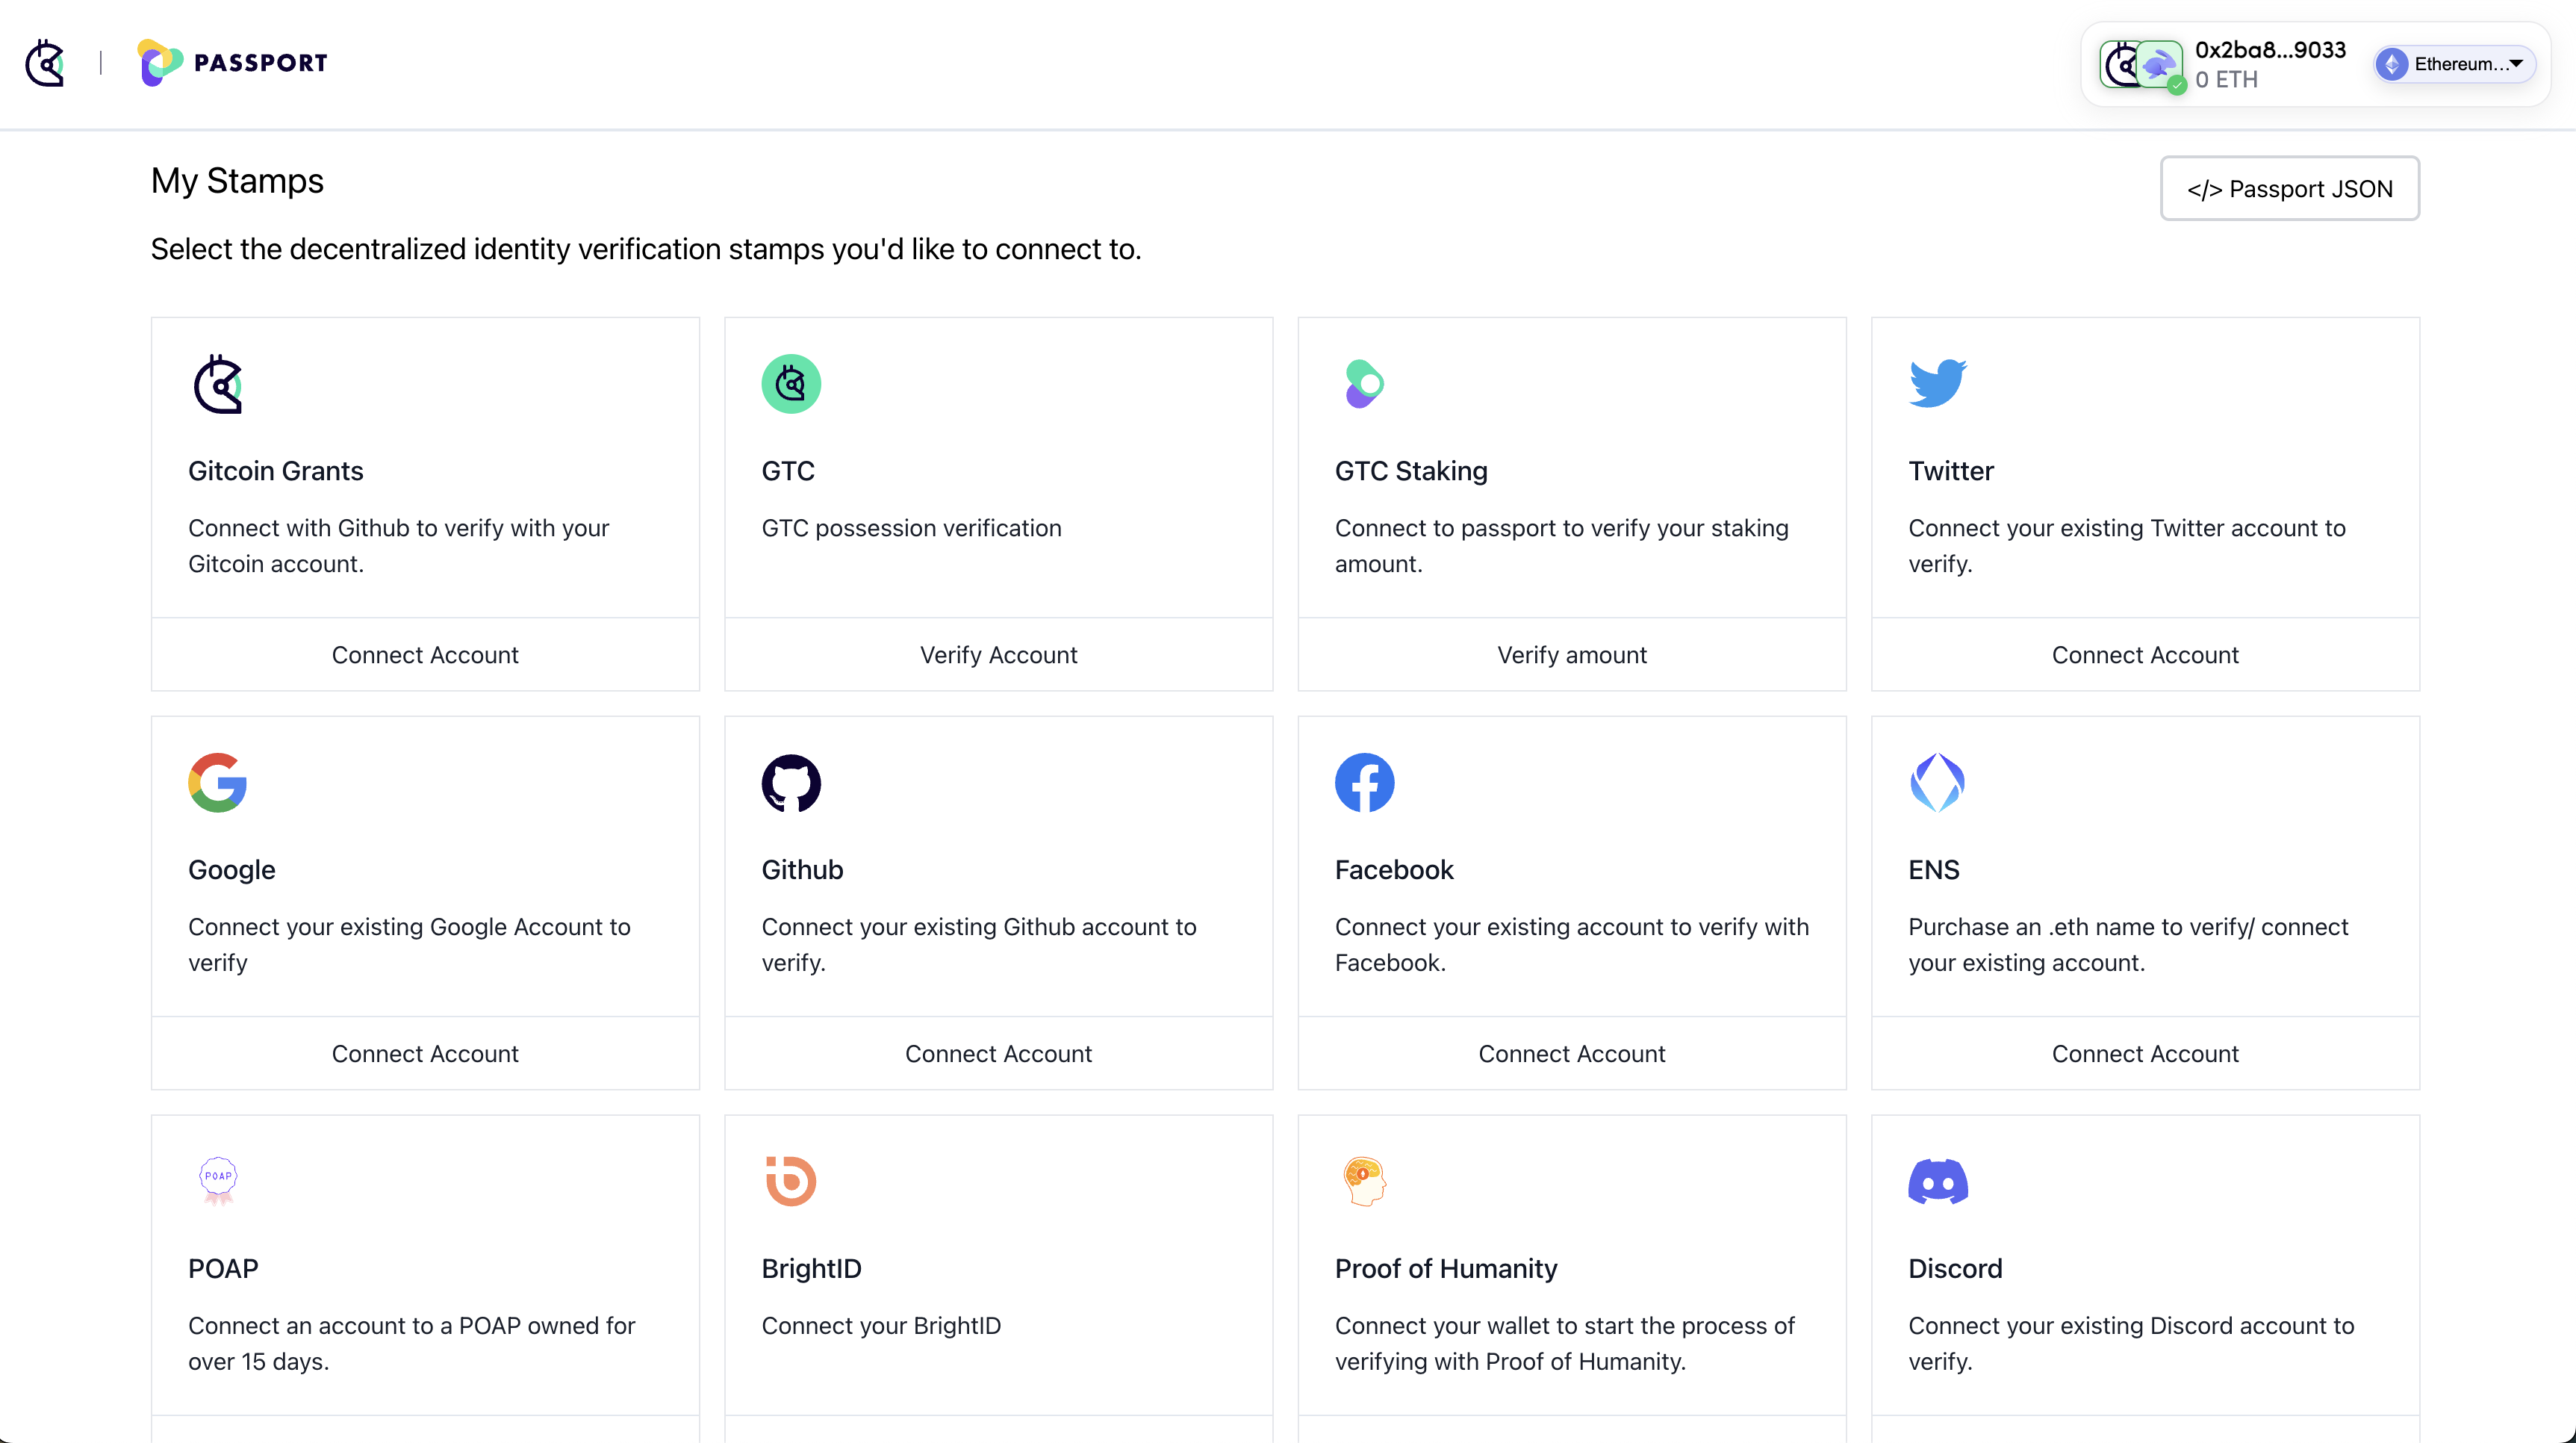This screenshot has width=2576, height=1443.
Task: Click the Ethereum logo in network selector
Action: (x=2392, y=64)
